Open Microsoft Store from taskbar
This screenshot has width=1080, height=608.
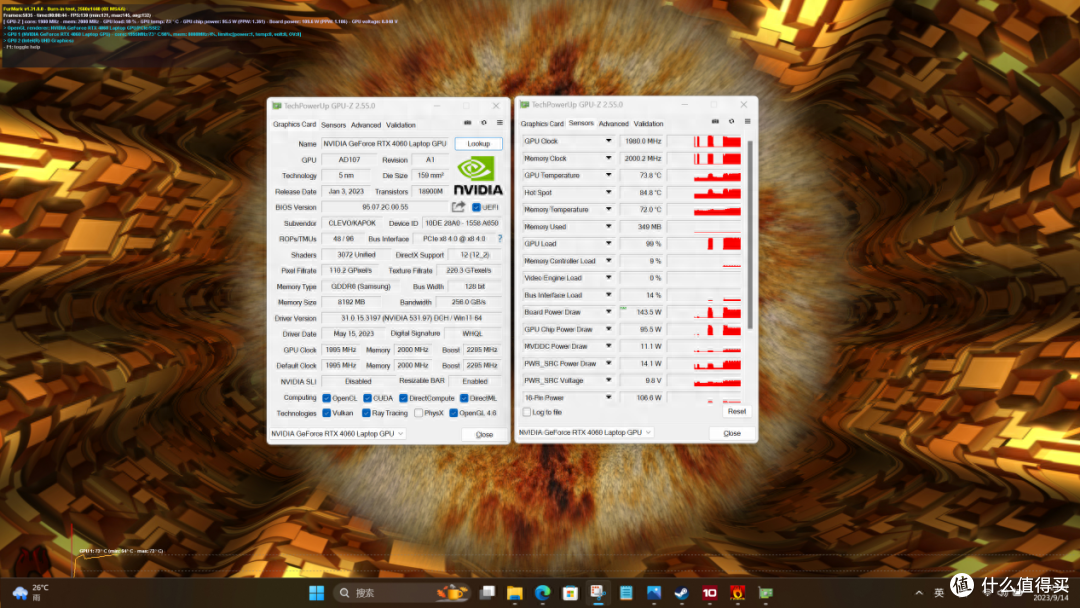(x=570, y=593)
